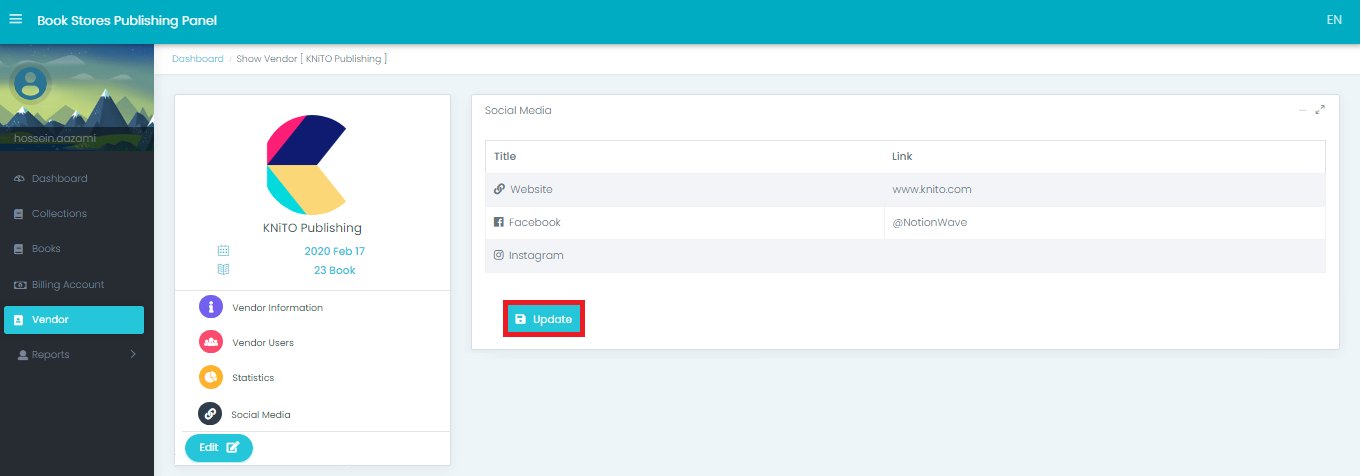Image resolution: width=1361 pixels, height=476 pixels.
Task: Open the hamburger menu icon
Action: click(x=16, y=20)
